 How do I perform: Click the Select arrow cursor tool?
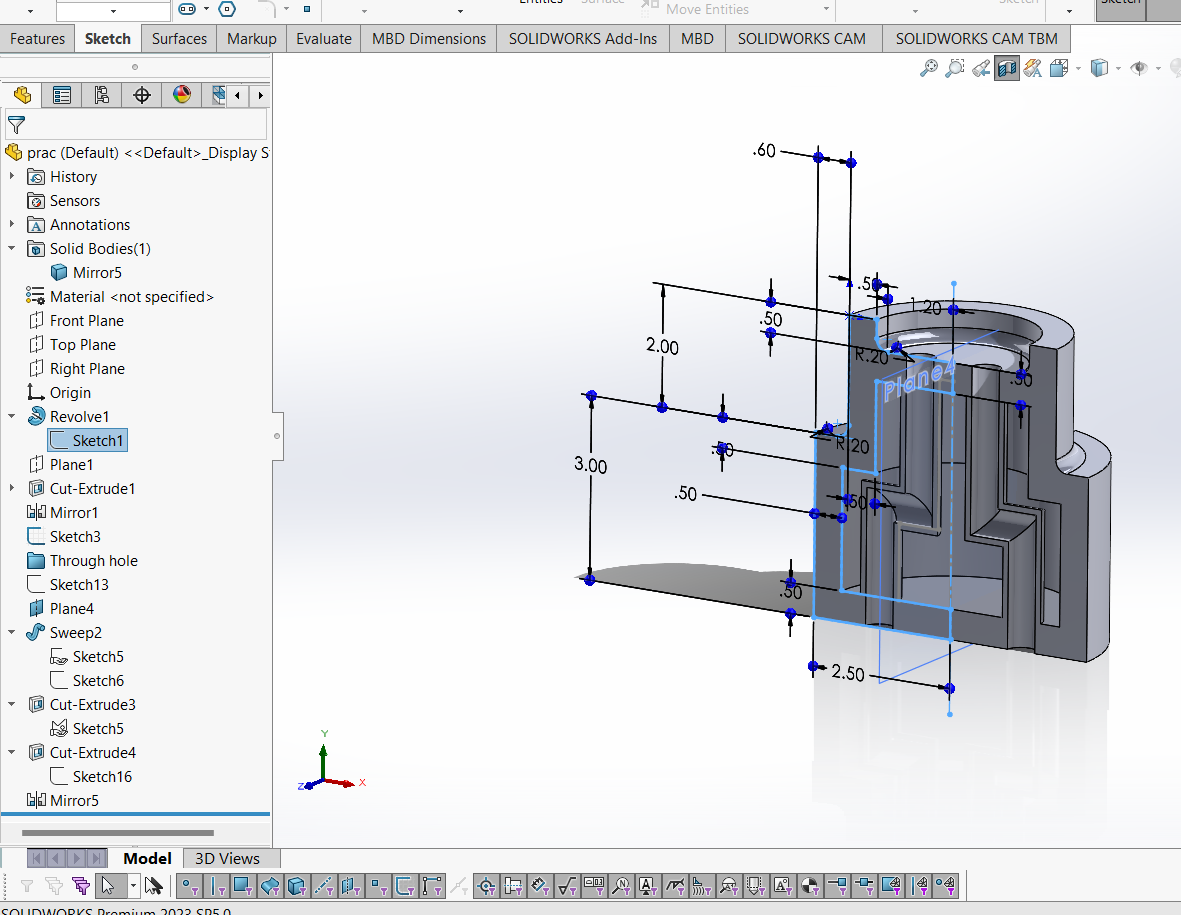click(108, 886)
